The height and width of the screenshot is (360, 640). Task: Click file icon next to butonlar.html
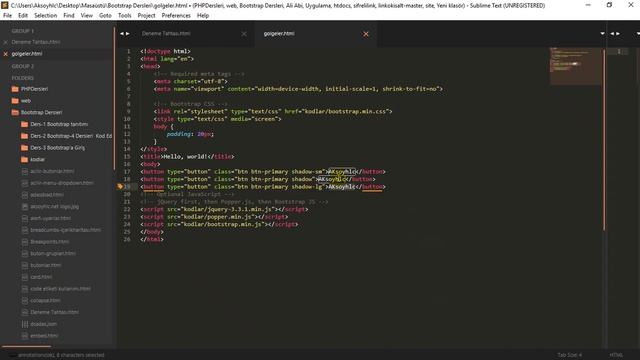pyautogui.click(x=24, y=265)
